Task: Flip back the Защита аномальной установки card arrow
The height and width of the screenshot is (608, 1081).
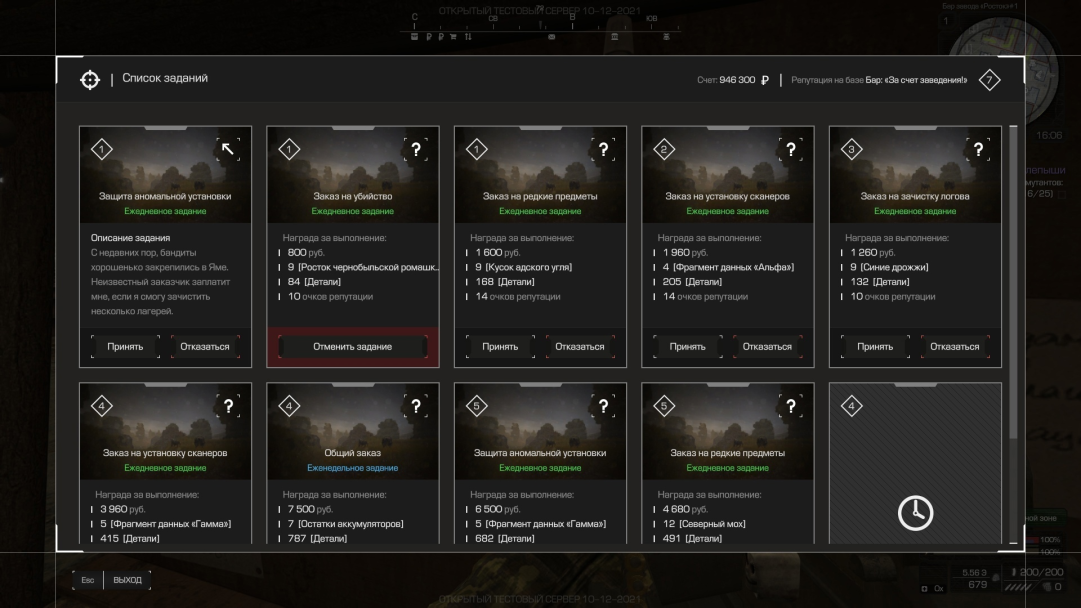Action: tap(228, 149)
